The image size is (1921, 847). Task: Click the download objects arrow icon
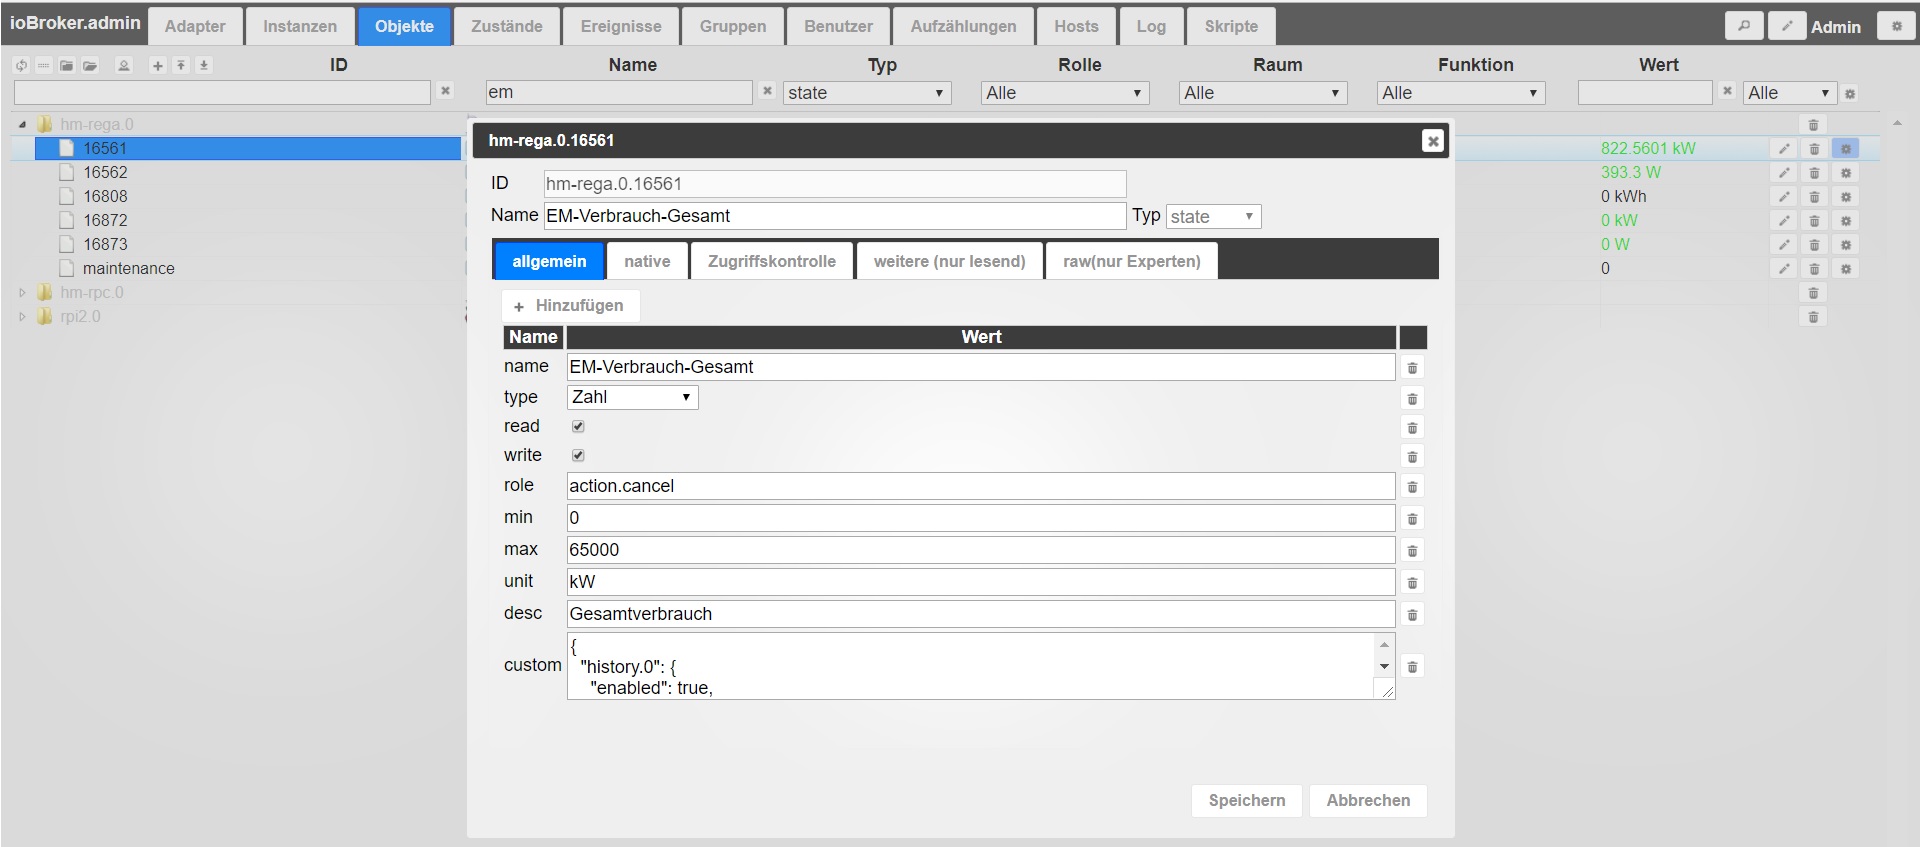click(x=204, y=65)
